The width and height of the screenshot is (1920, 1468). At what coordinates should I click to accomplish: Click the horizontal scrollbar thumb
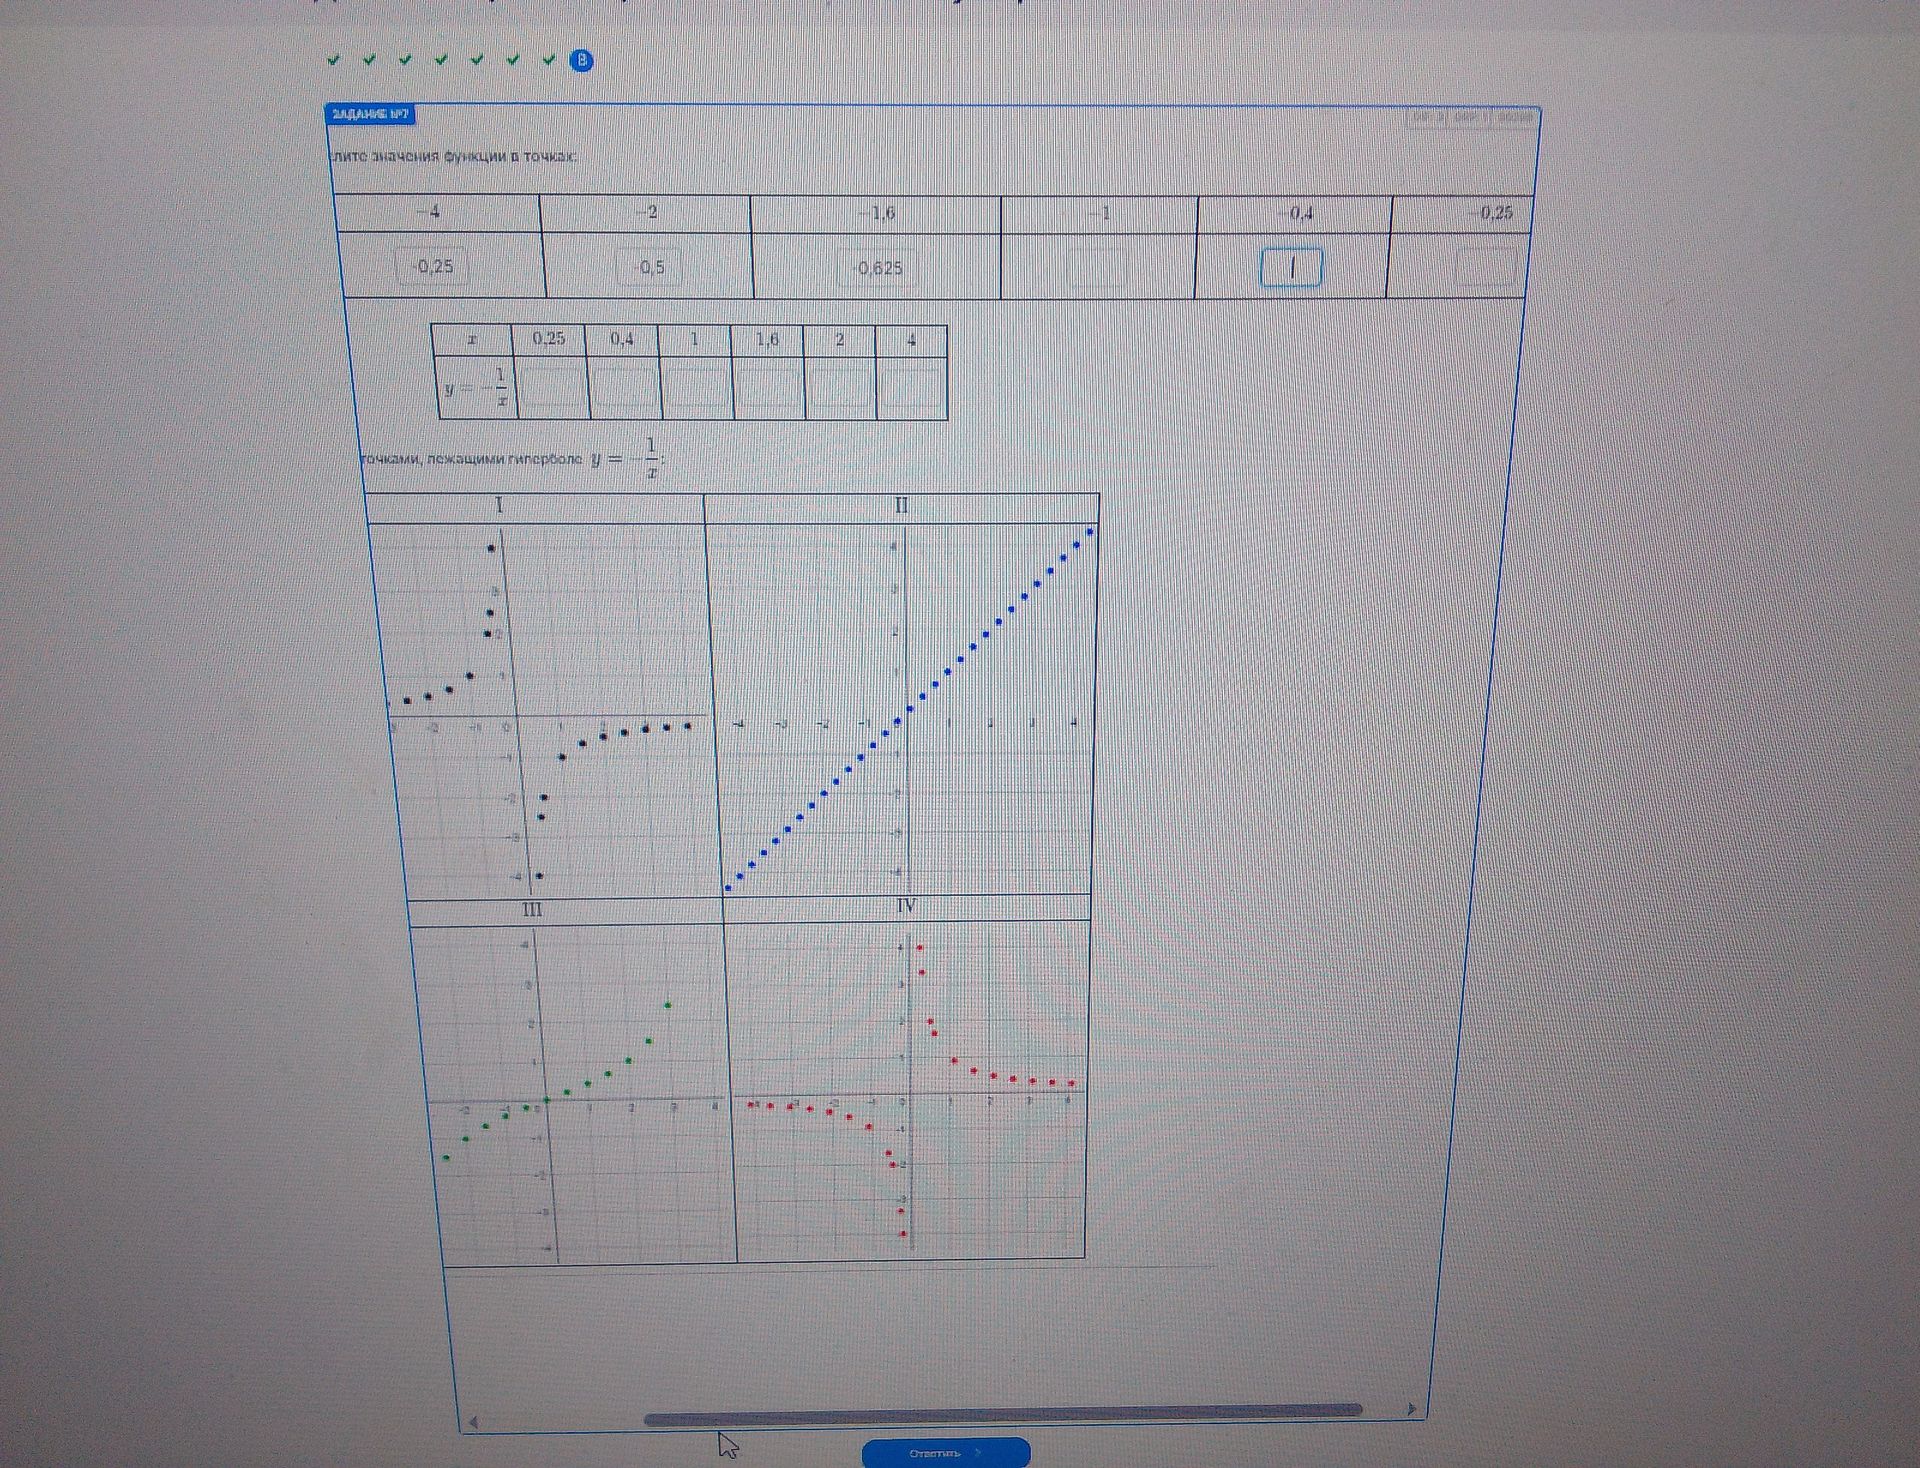(1003, 1414)
